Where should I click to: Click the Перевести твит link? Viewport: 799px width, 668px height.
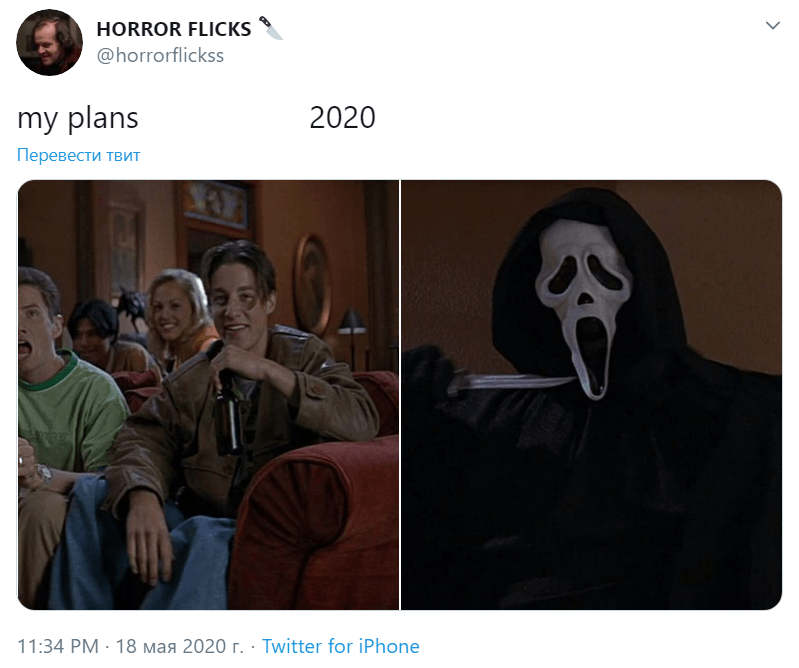point(78,155)
